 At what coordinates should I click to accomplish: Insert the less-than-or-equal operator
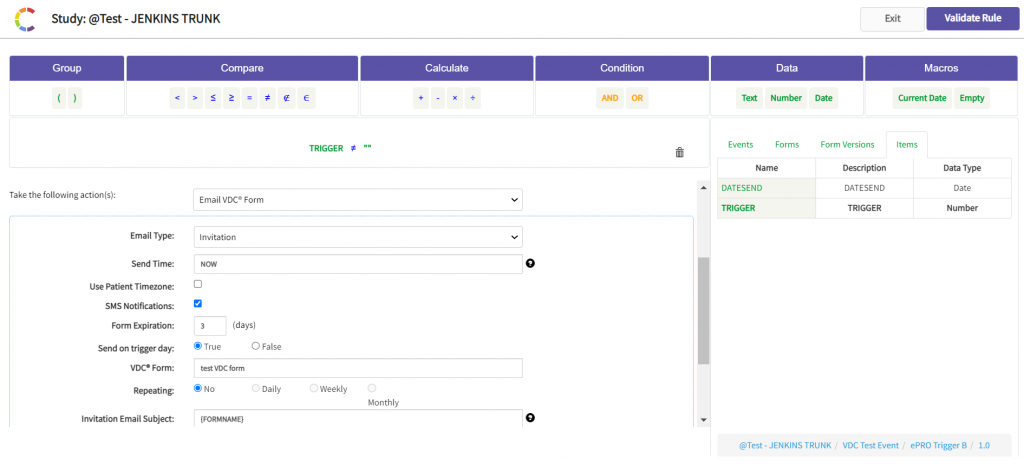click(x=213, y=98)
